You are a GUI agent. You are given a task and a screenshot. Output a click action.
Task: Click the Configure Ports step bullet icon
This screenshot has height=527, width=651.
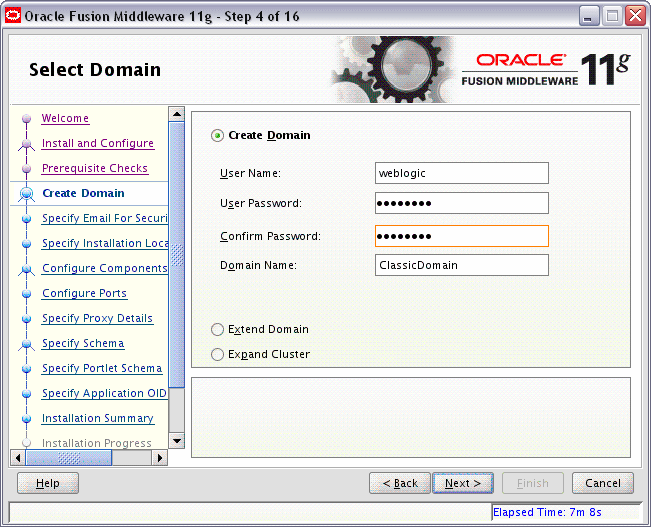pos(27,294)
